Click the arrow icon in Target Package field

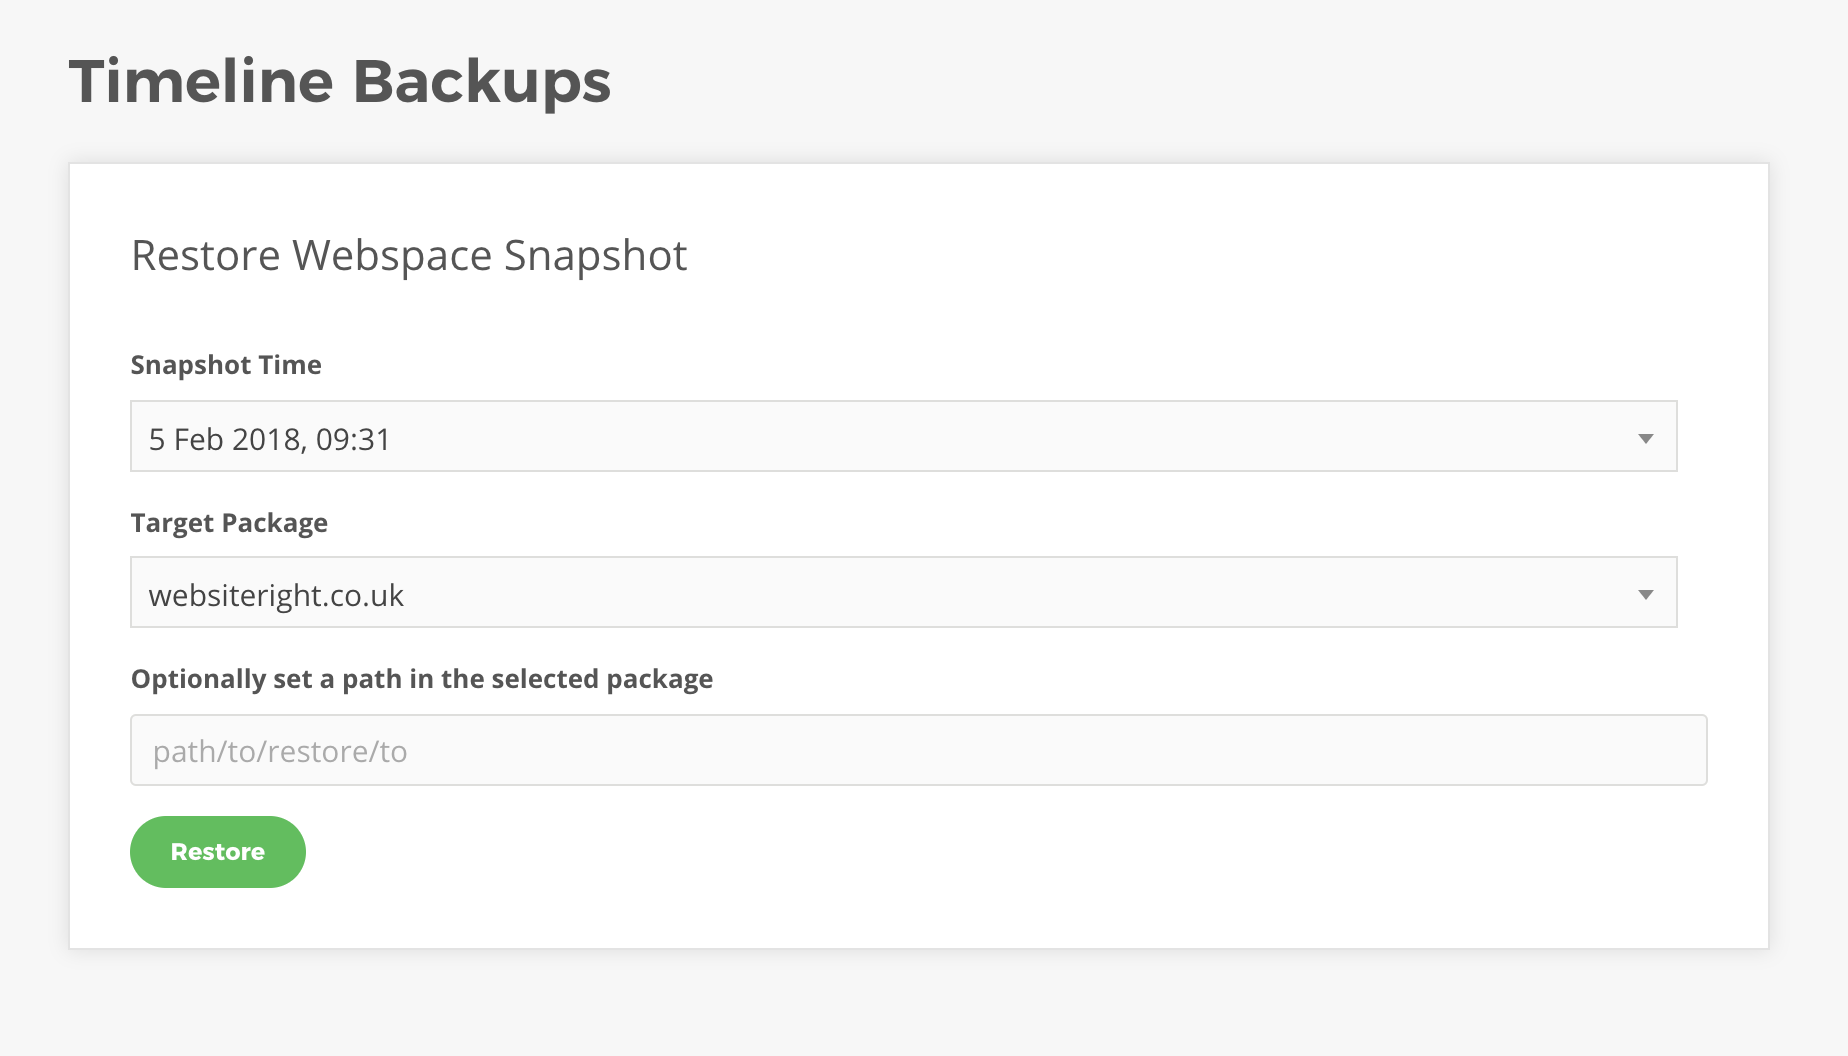pyautogui.click(x=1645, y=594)
